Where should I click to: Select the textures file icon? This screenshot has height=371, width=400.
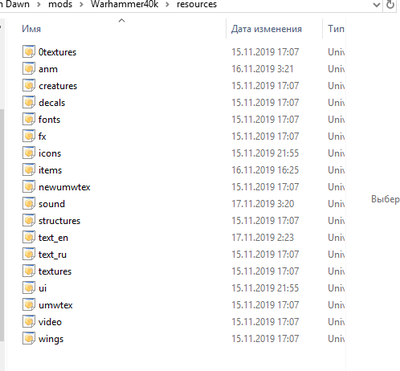29,271
